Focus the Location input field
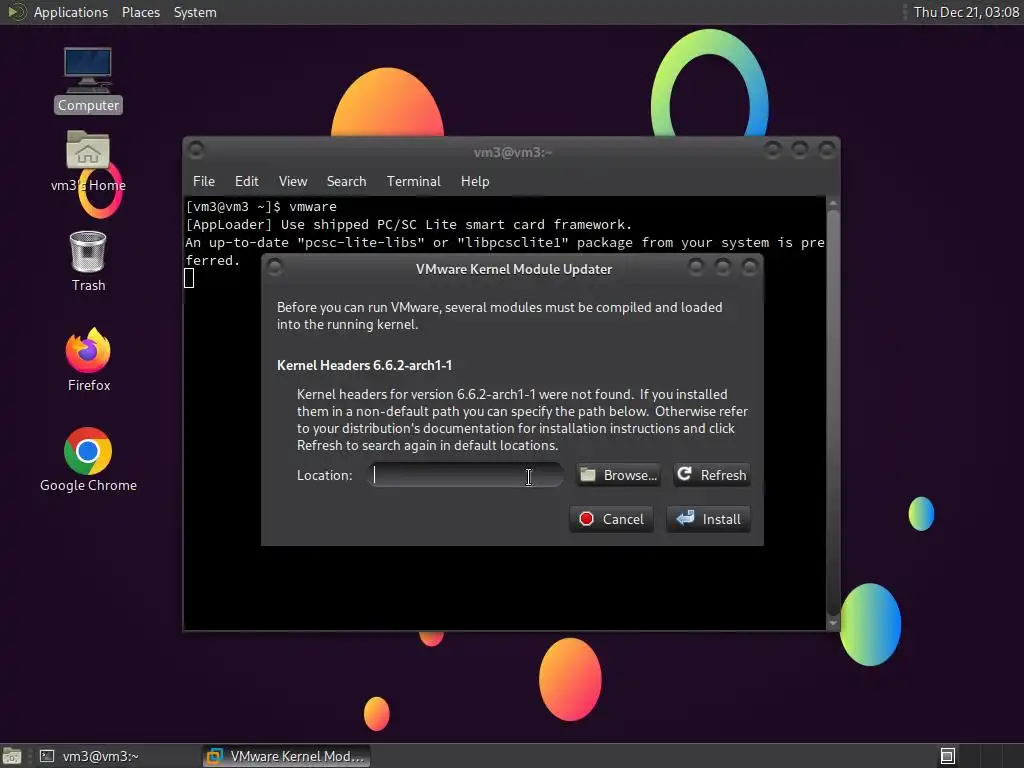 click(466, 475)
